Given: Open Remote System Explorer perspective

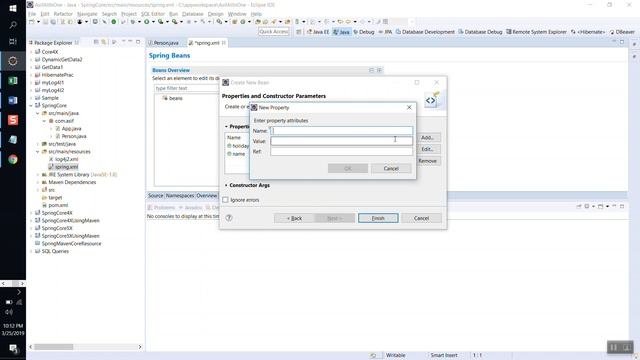Looking at the screenshot, I should tap(536, 32).
